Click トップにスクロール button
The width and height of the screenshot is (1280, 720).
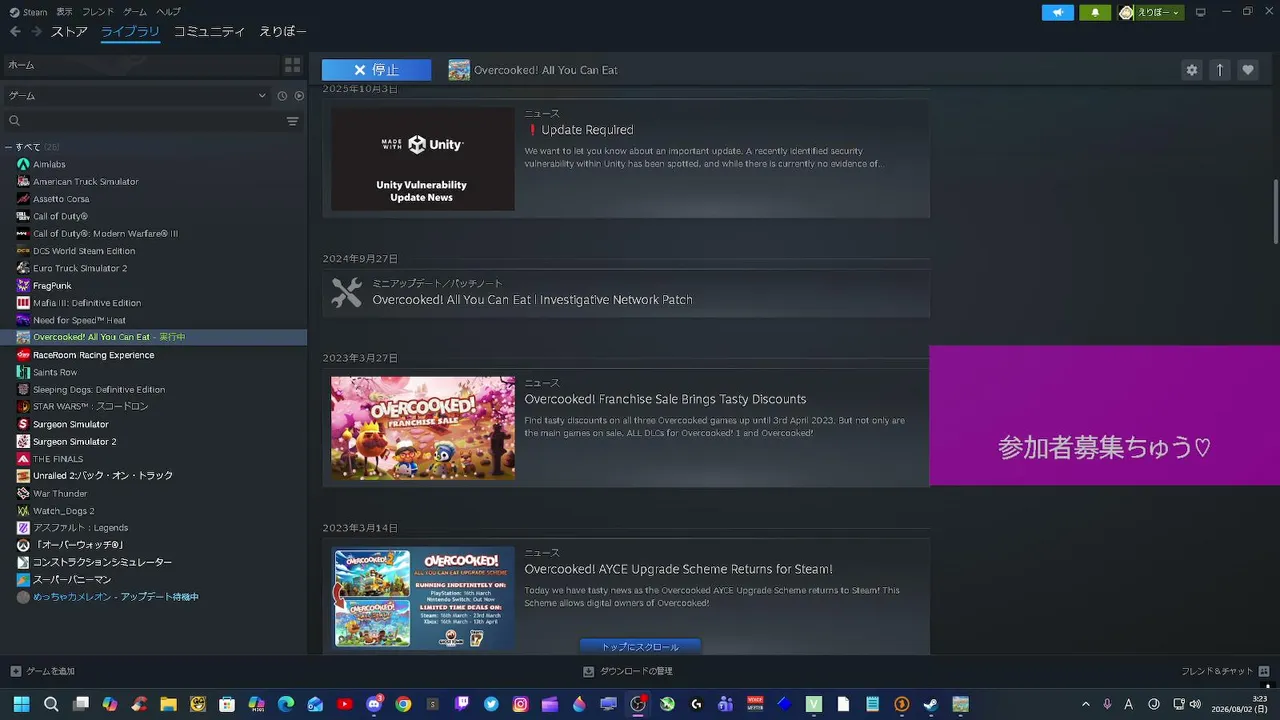tap(640, 647)
